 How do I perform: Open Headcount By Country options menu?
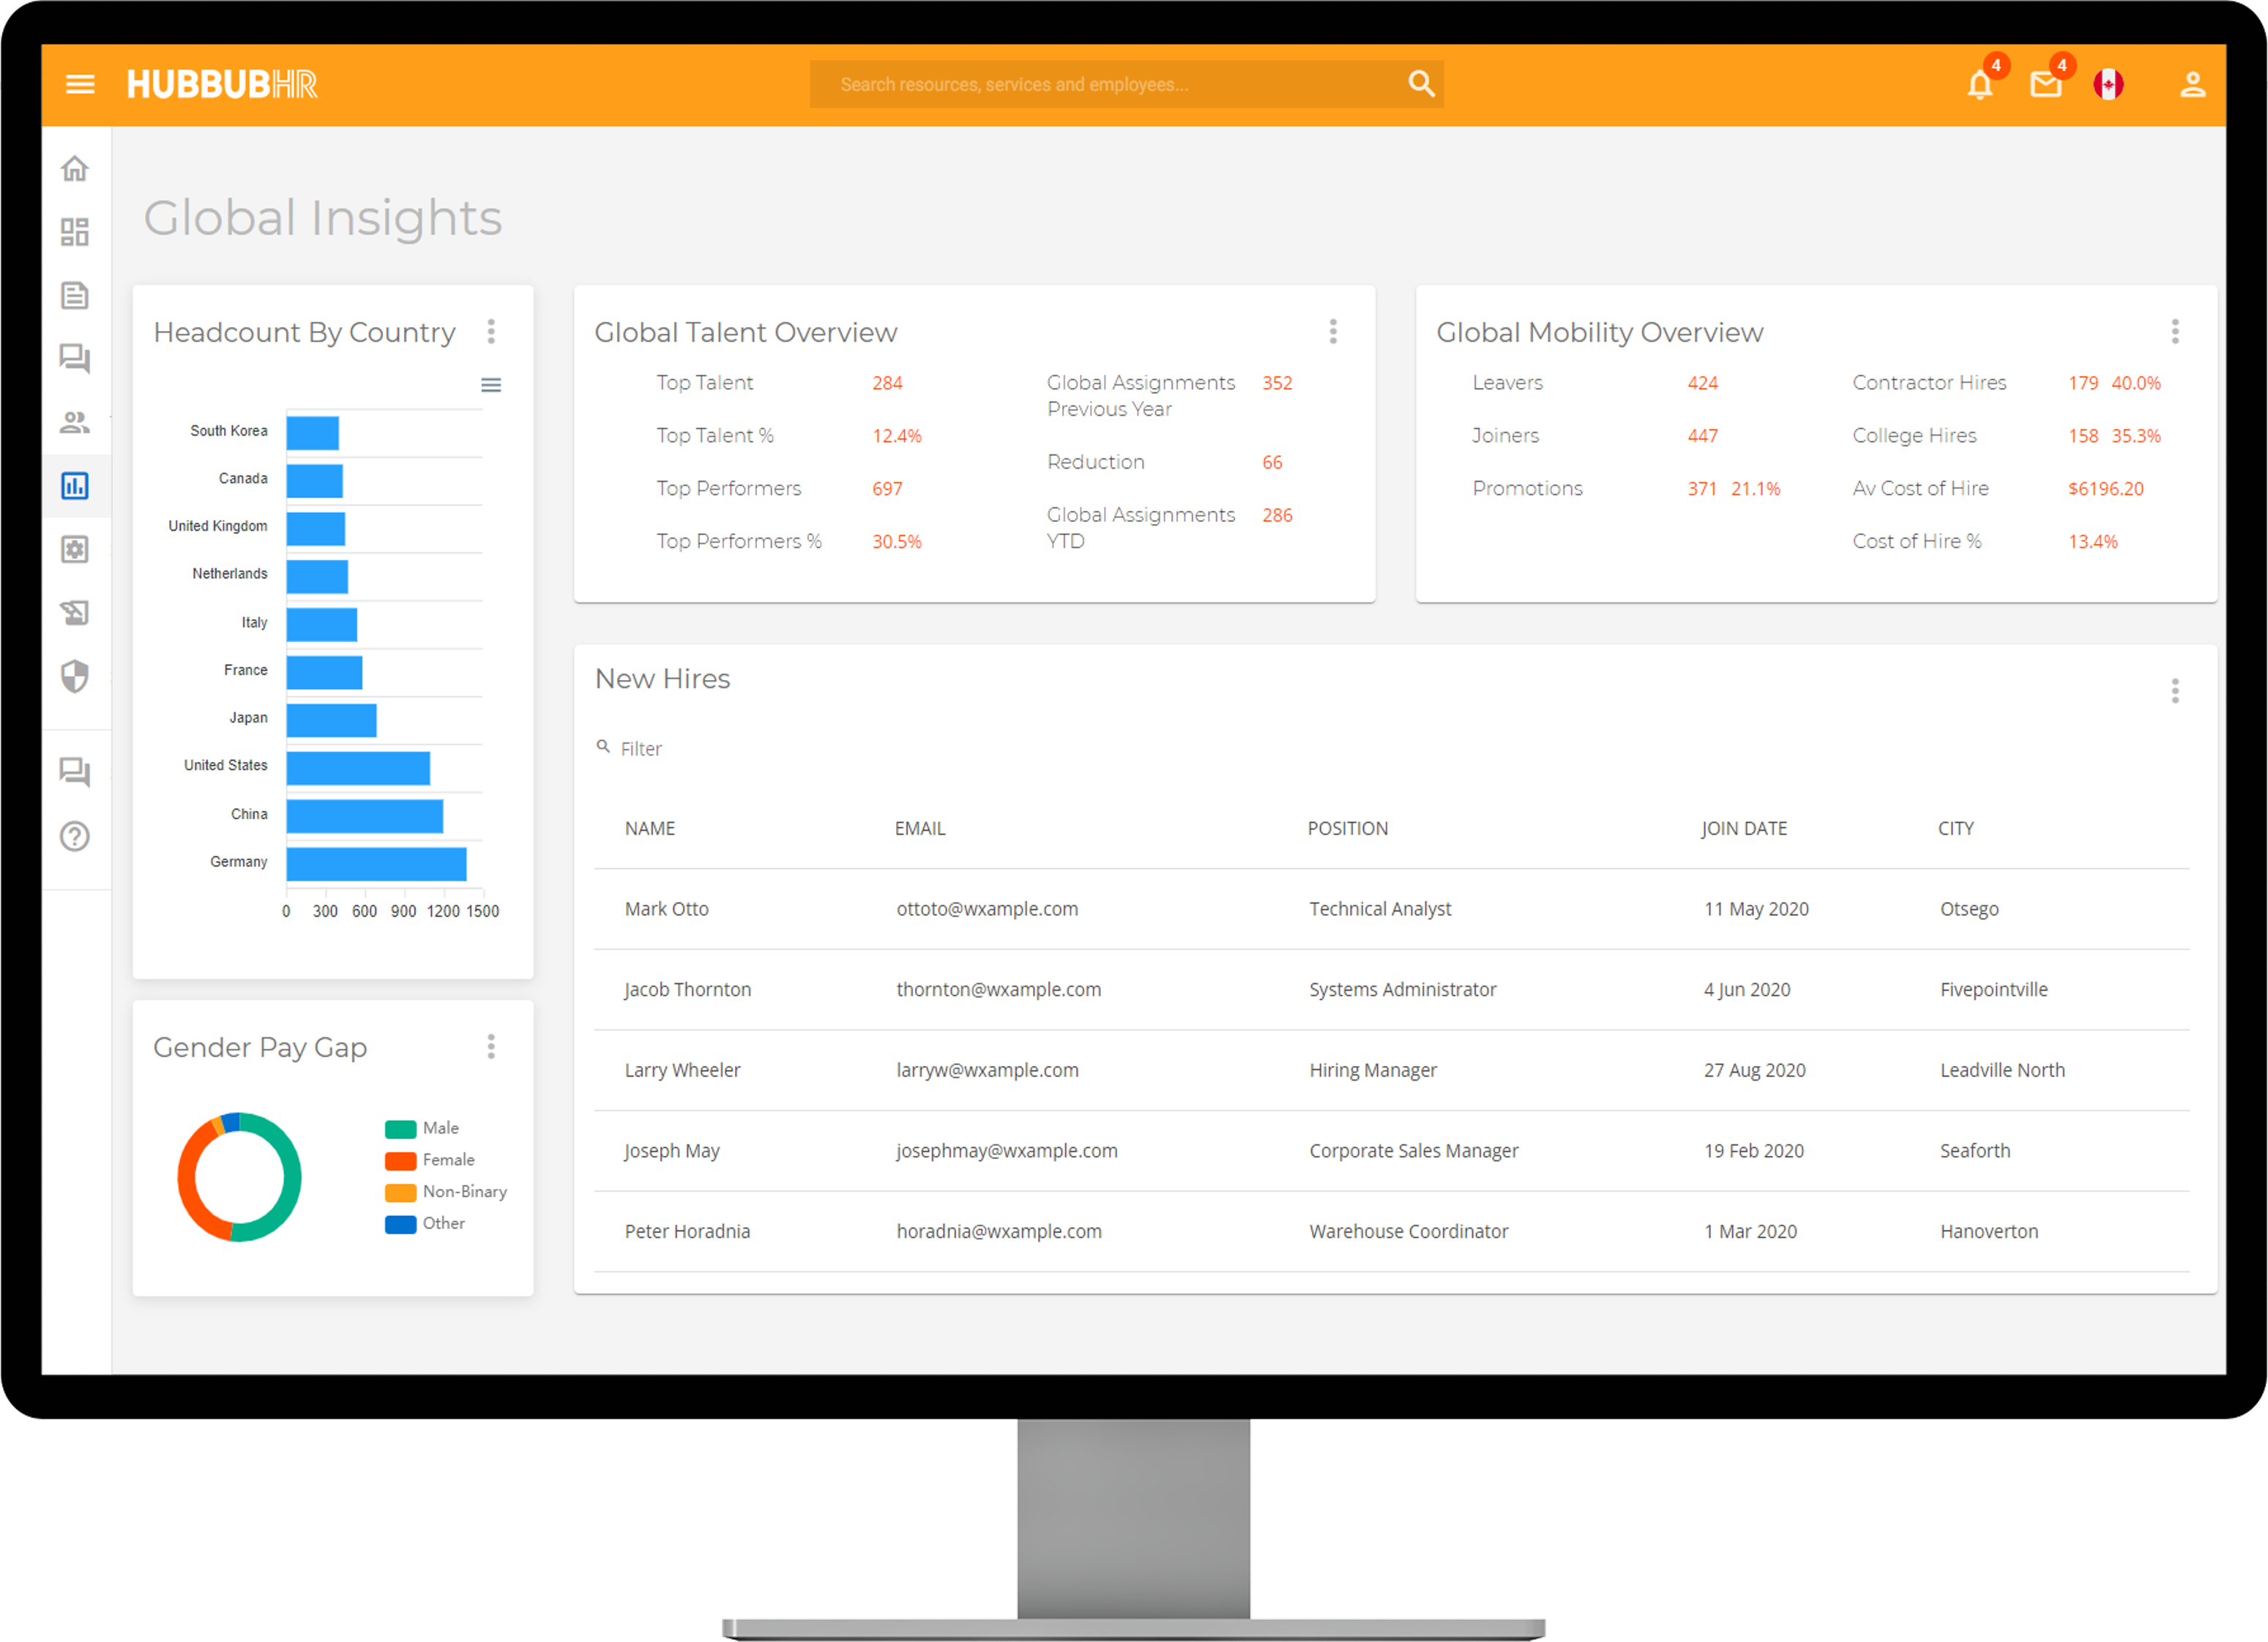[491, 332]
